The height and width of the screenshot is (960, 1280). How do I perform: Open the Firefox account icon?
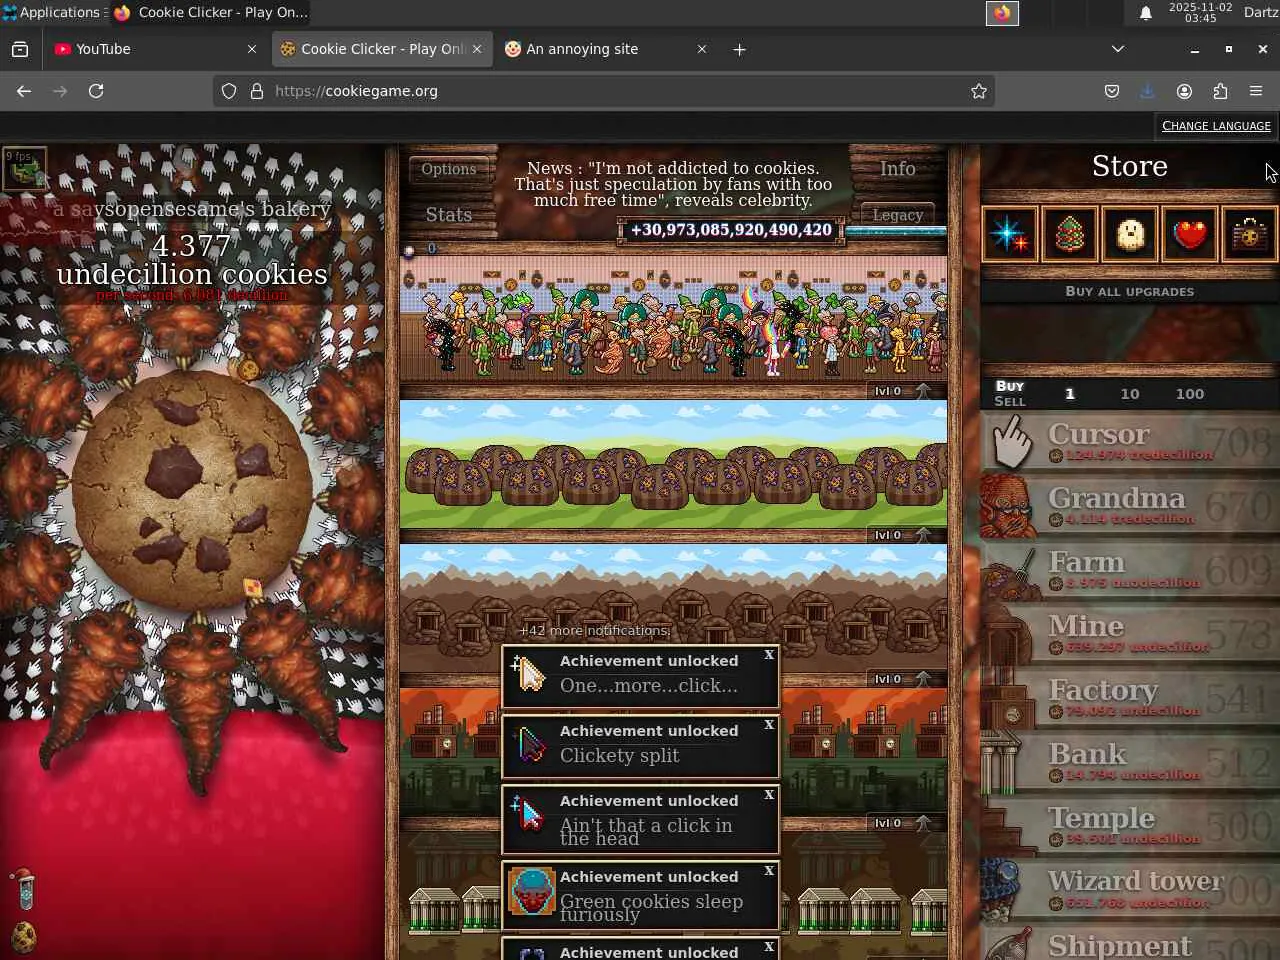coord(1184,91)
